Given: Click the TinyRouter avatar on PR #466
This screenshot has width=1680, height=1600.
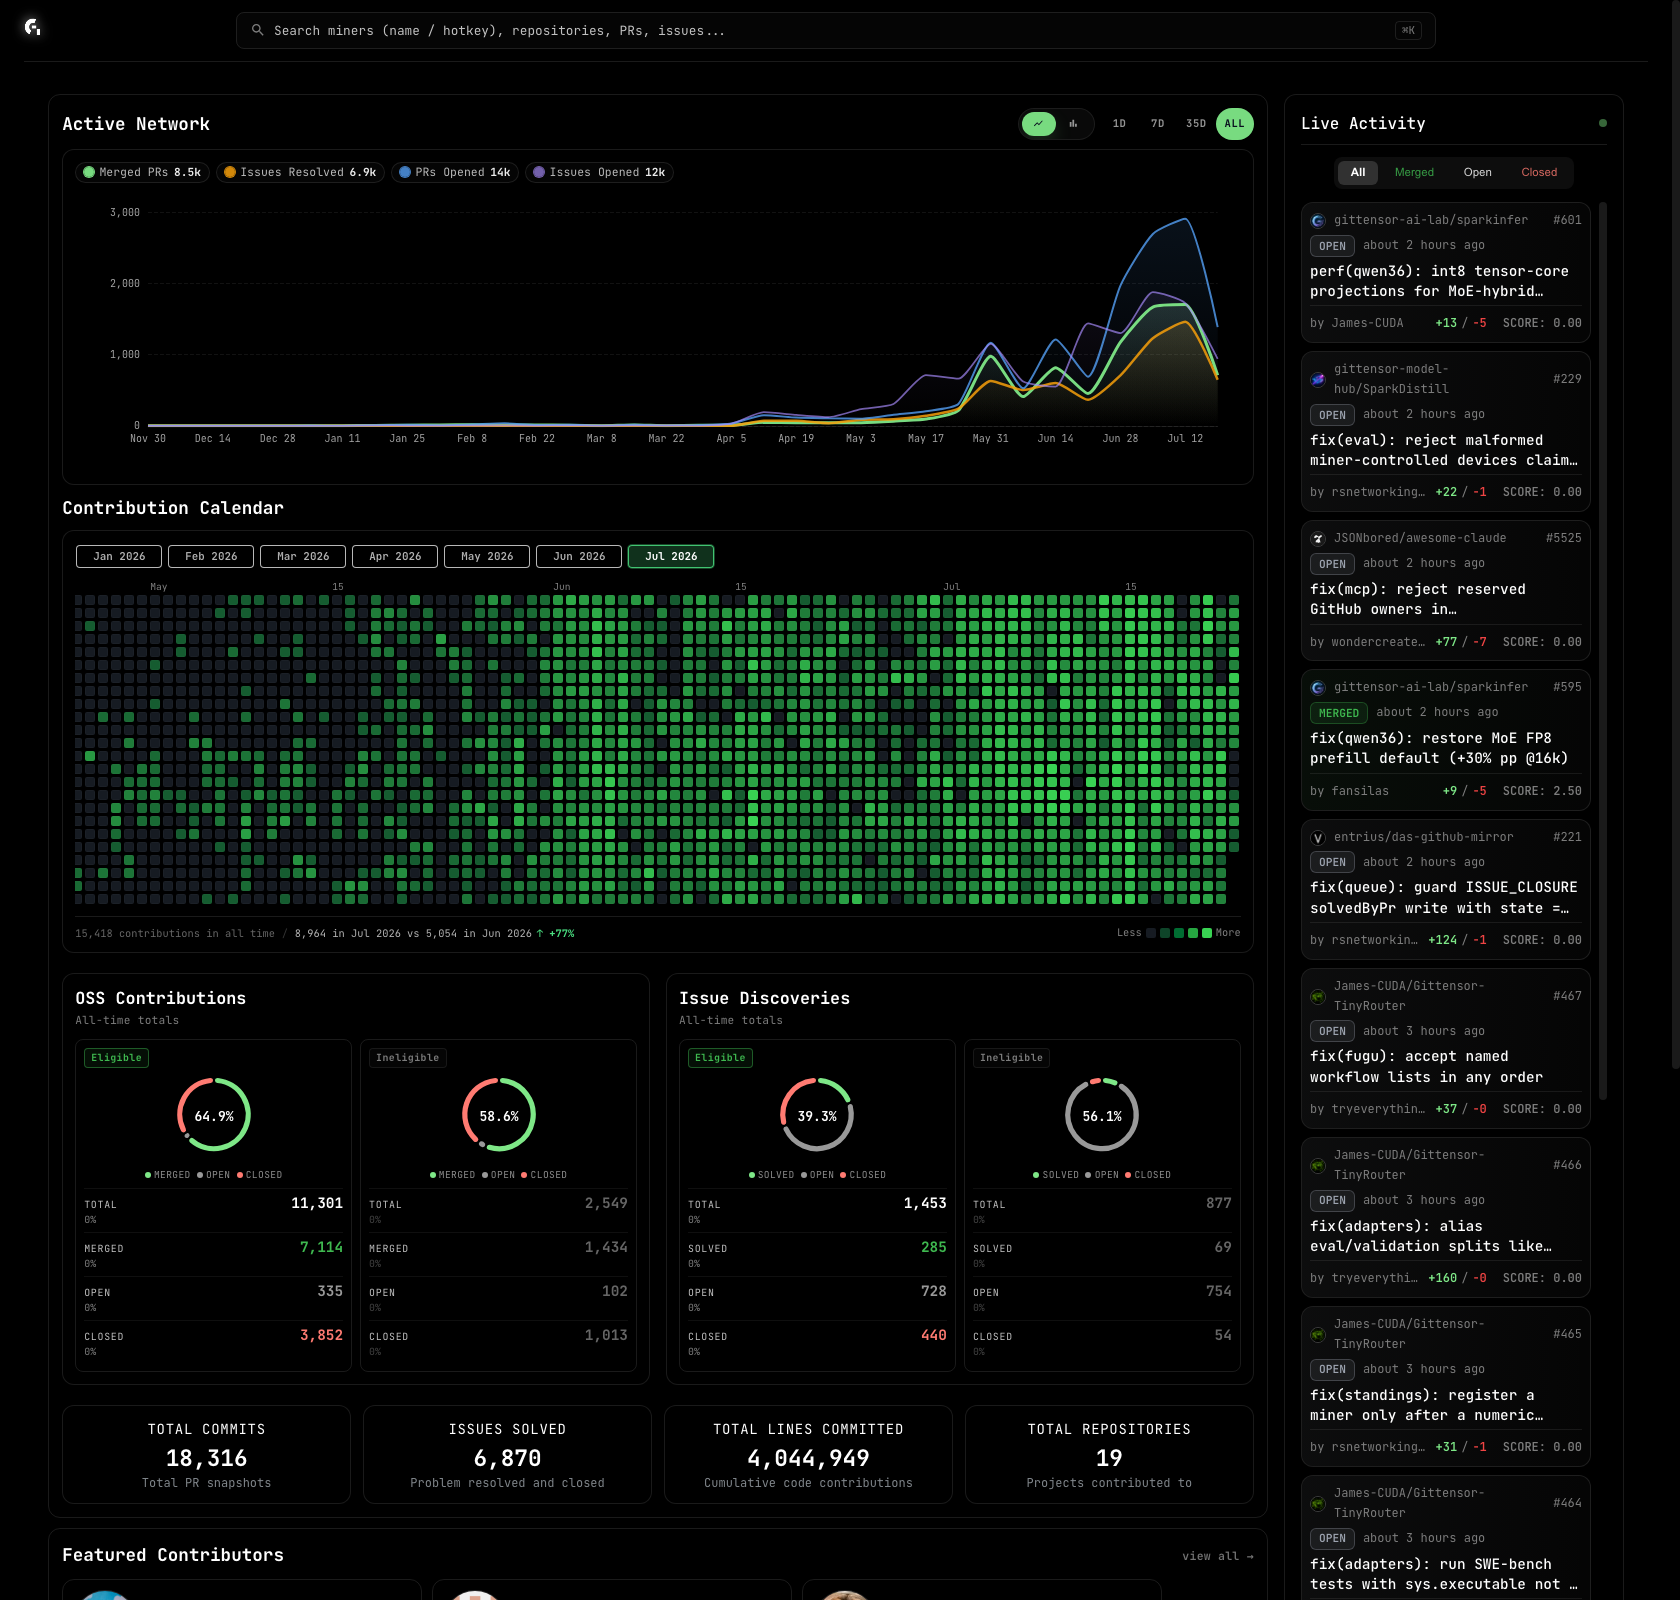Looking at the screenshot, I should (x=1318, y=1165).
